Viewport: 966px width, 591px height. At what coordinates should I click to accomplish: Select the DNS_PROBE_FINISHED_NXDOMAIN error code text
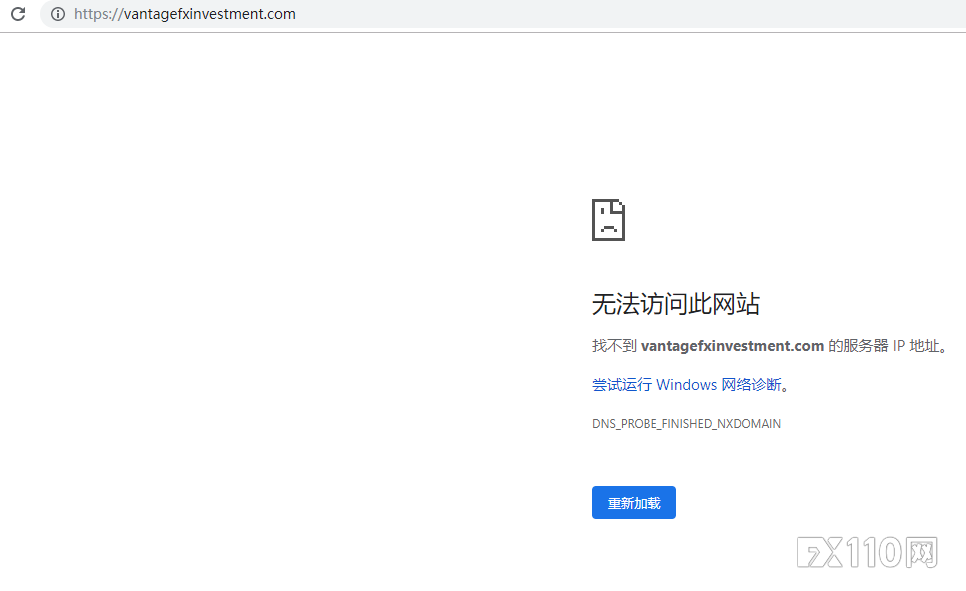click(686, 424)
